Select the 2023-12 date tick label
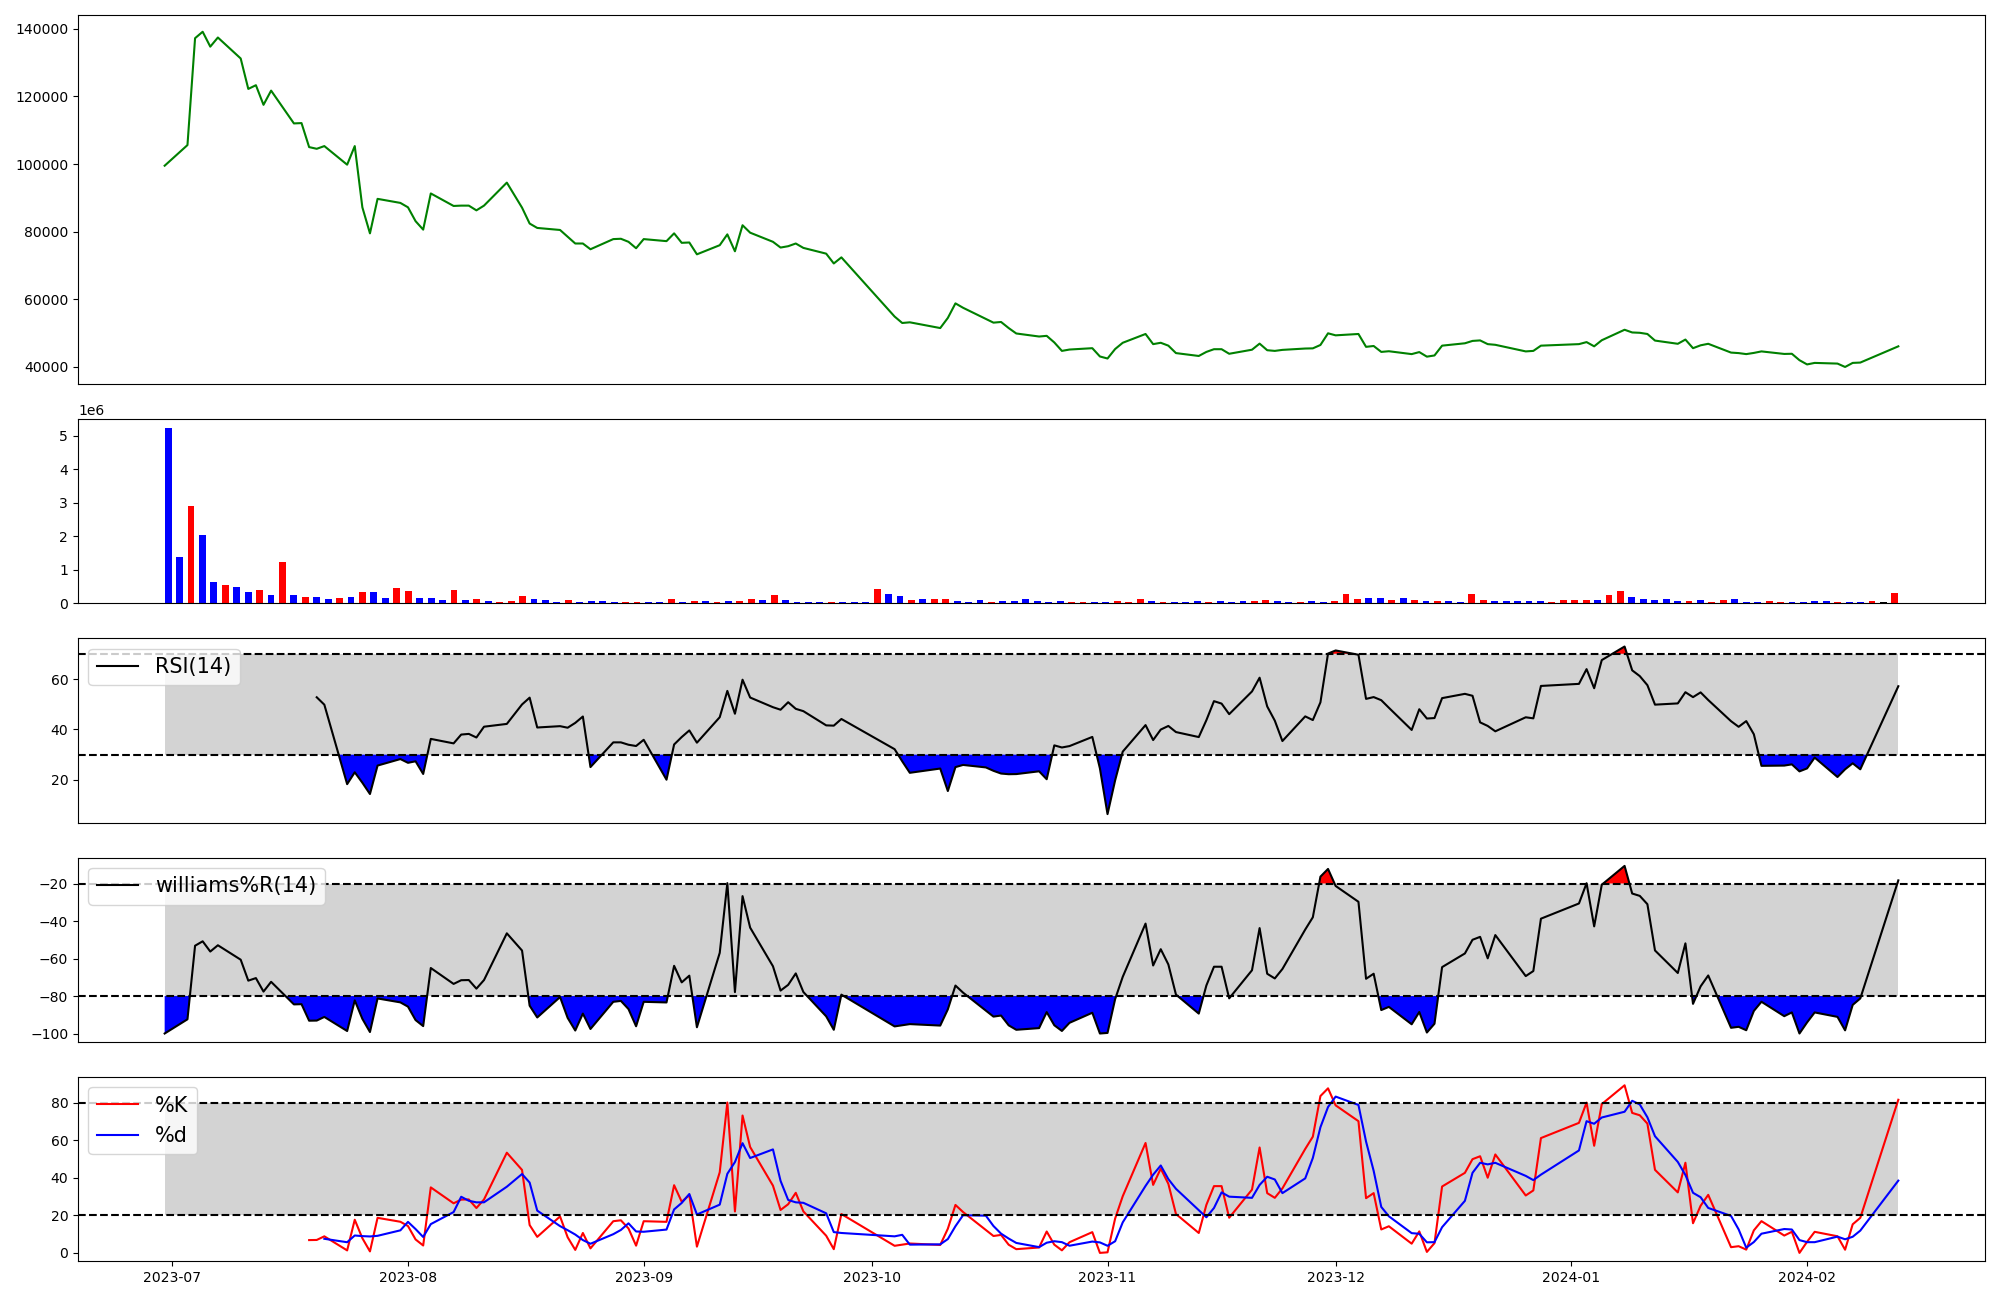 [1336, 1277]
